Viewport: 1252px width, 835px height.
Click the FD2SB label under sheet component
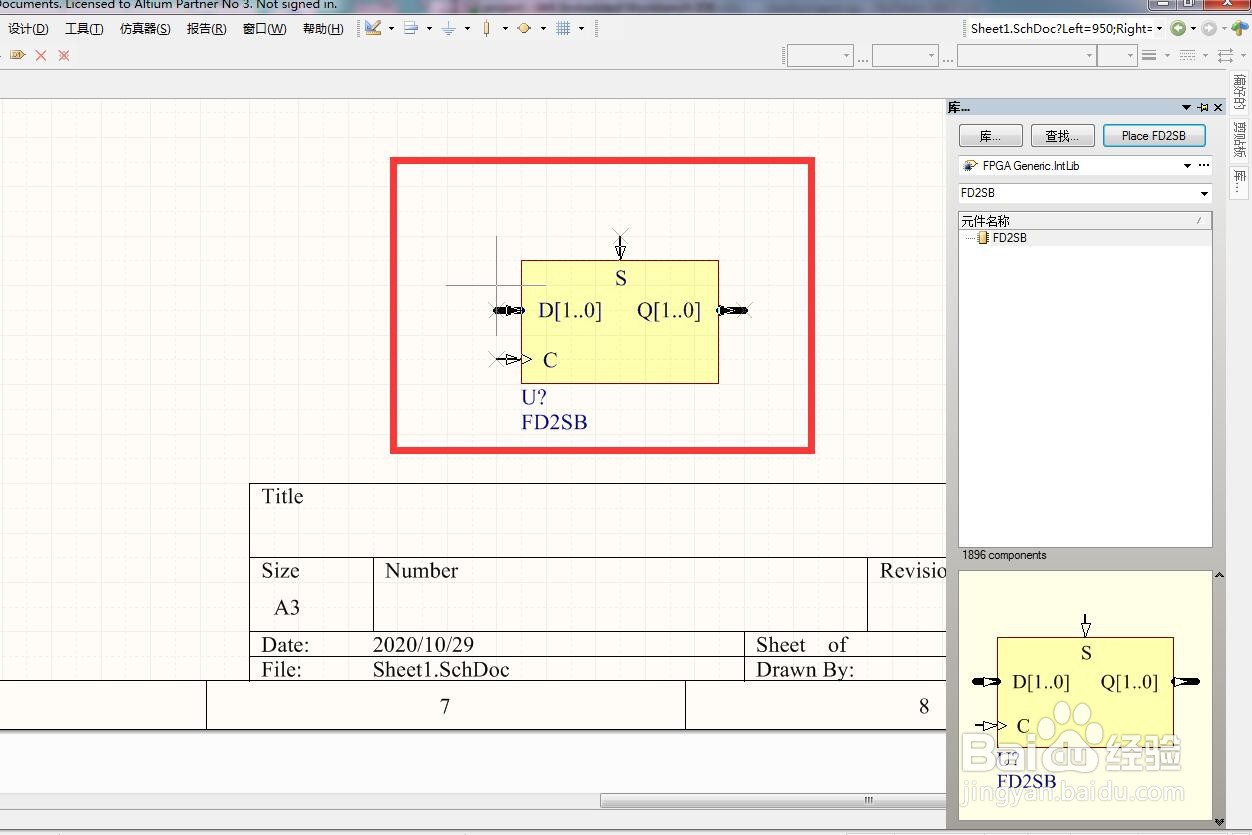coord(554,422)
